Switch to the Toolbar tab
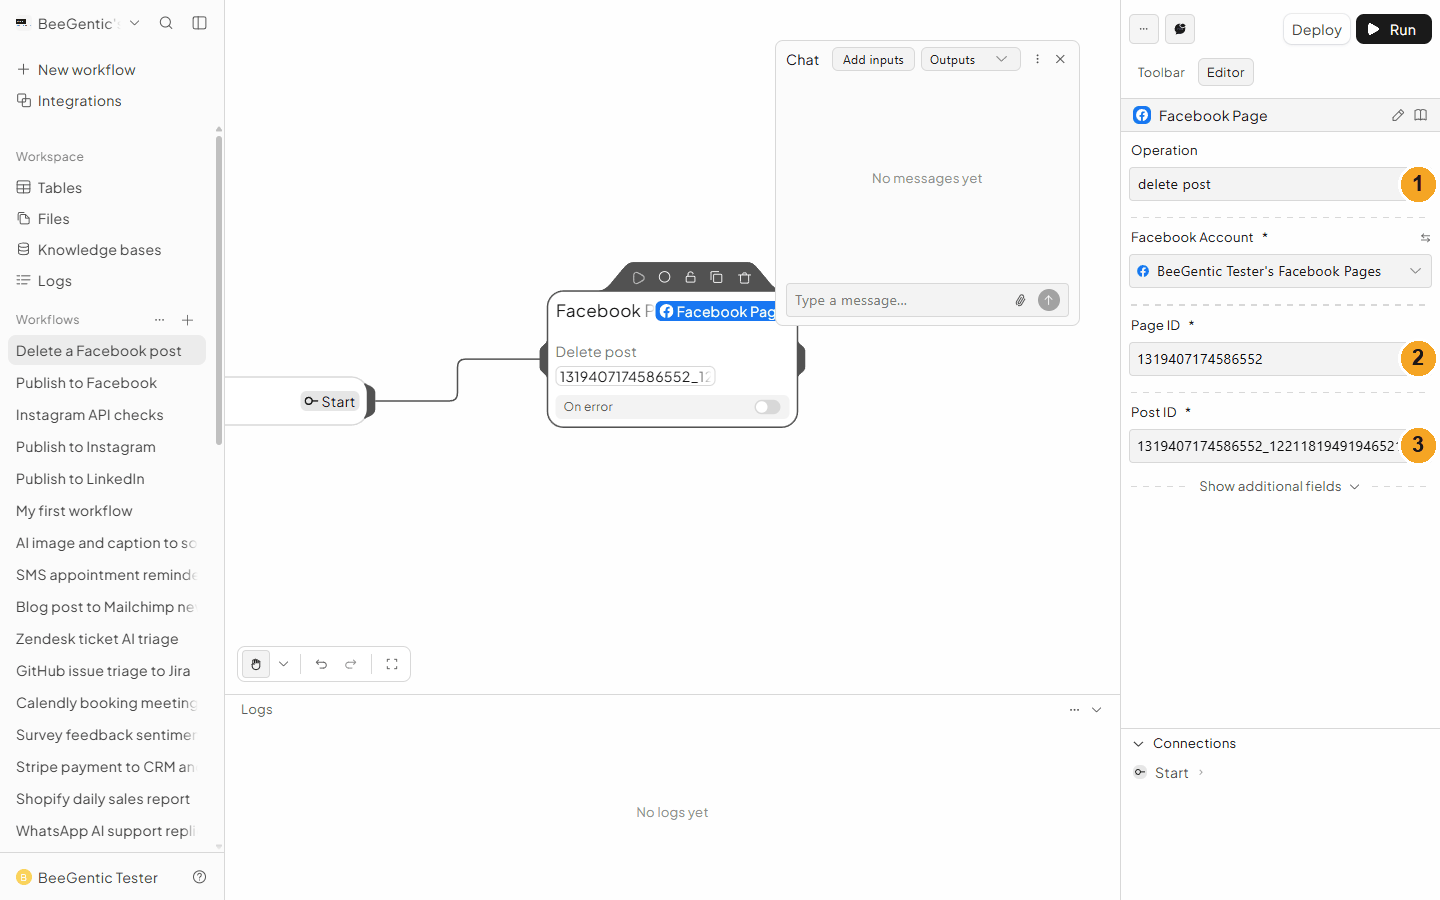This screenshot has height=900, width=1440. (1161, 72)
